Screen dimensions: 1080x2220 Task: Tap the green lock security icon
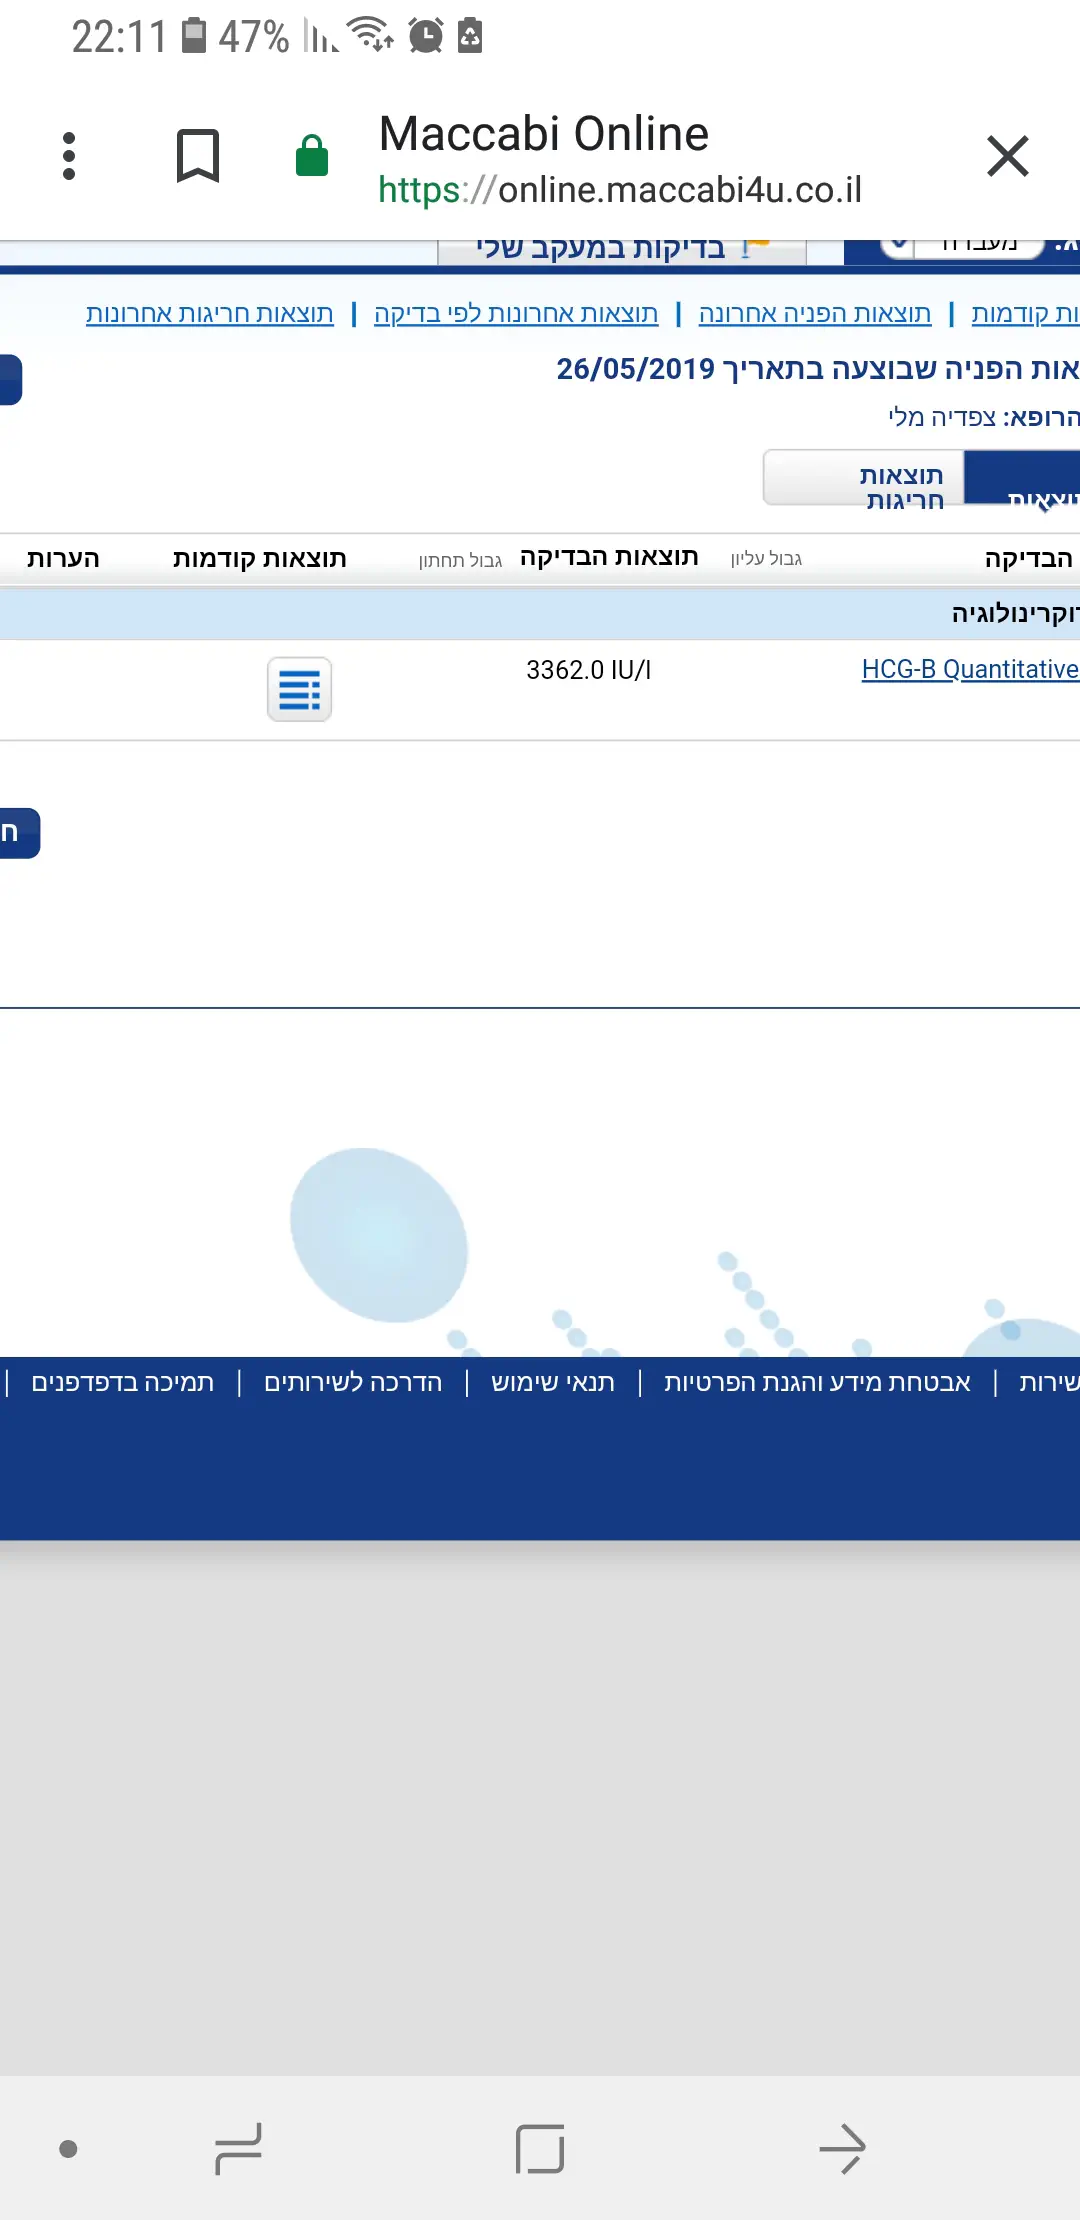312,156
